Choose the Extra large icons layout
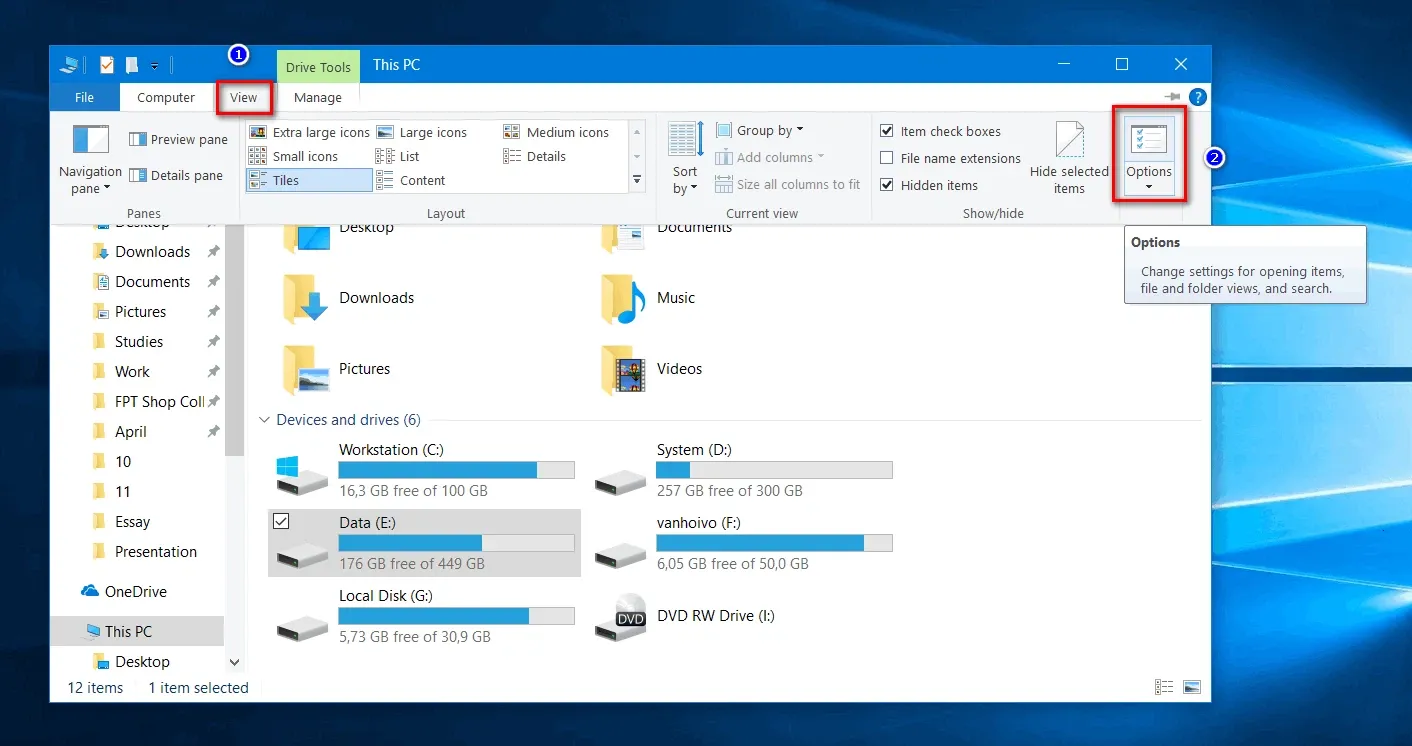This screenshot has height=746, width=1412. (x=309, y=132)
